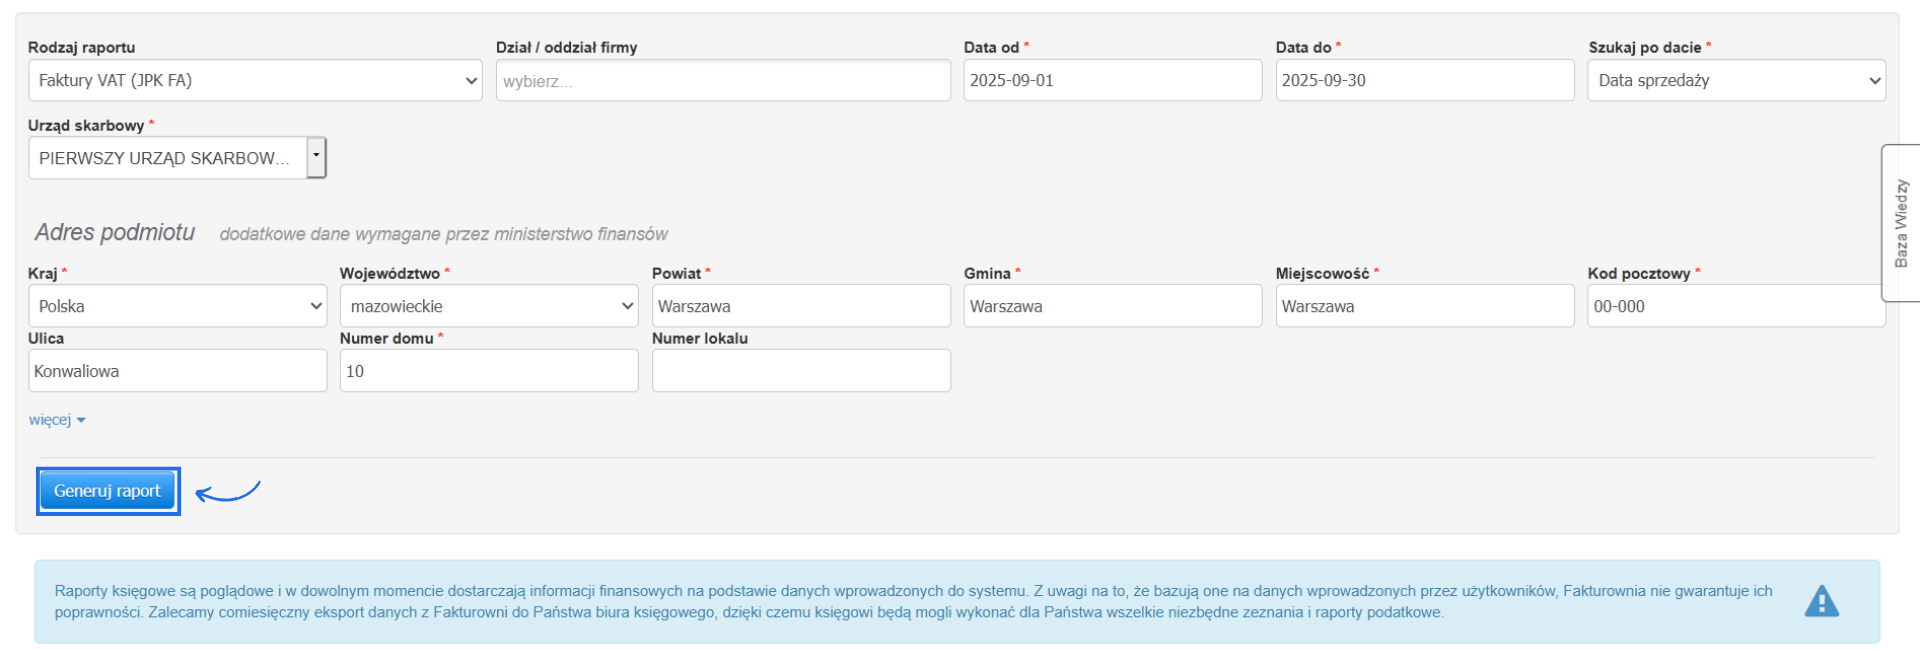Screen dimensions: 1920x649
Task: Click the Kod pocztowy input field
Action: [x=1735, y=306]
